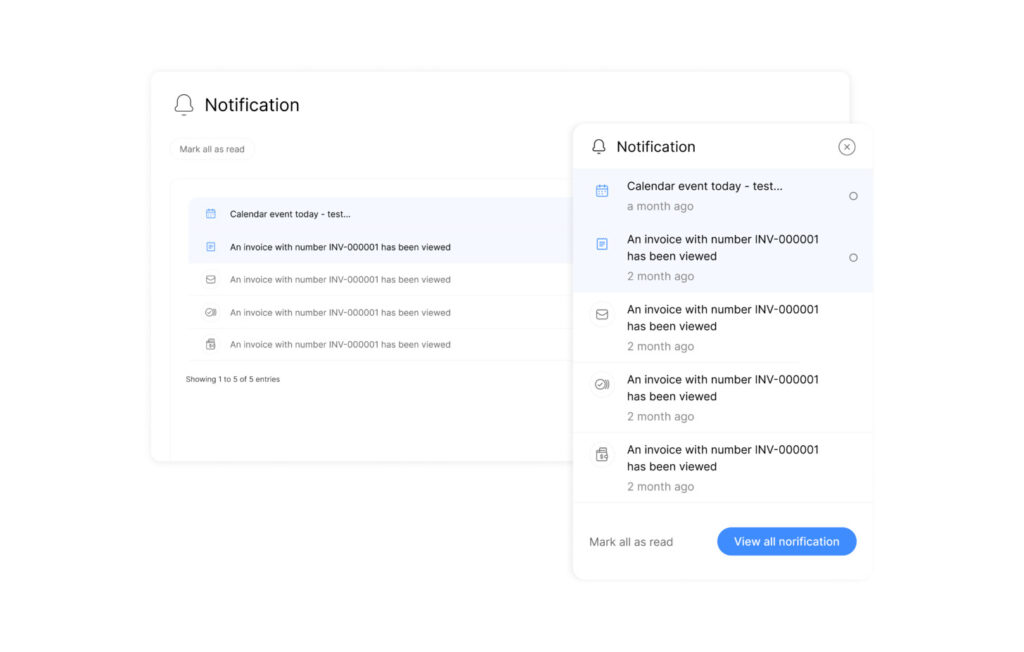Screen dimensions: 1024x652
Task: Click the blue calendar icon in the full-page list
Action: (211, 214)
